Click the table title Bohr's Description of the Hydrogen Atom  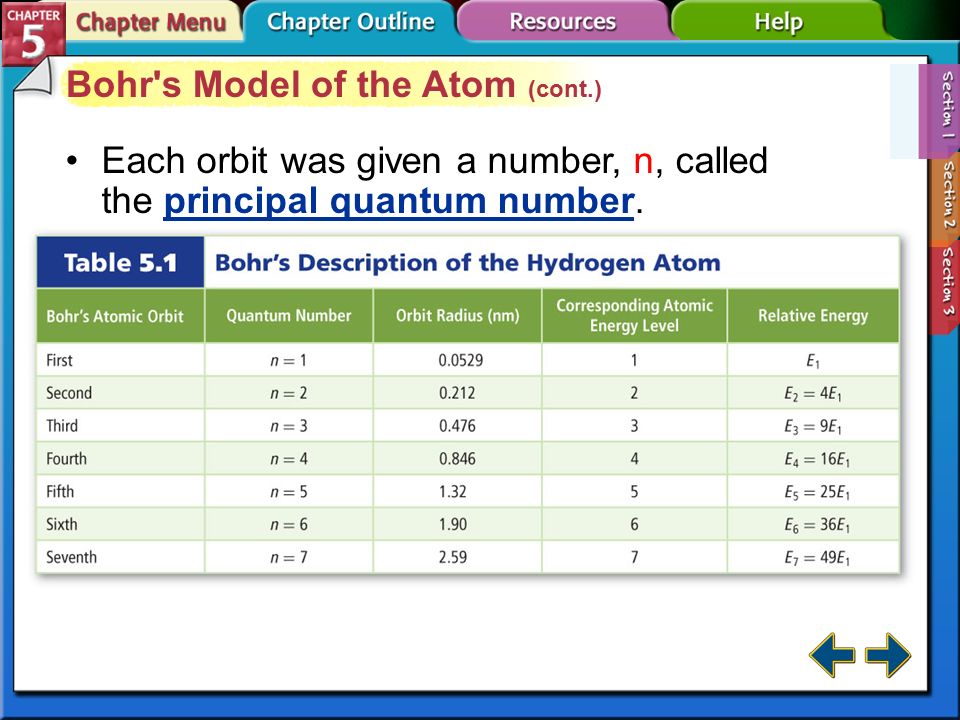(x=468, y=263)
